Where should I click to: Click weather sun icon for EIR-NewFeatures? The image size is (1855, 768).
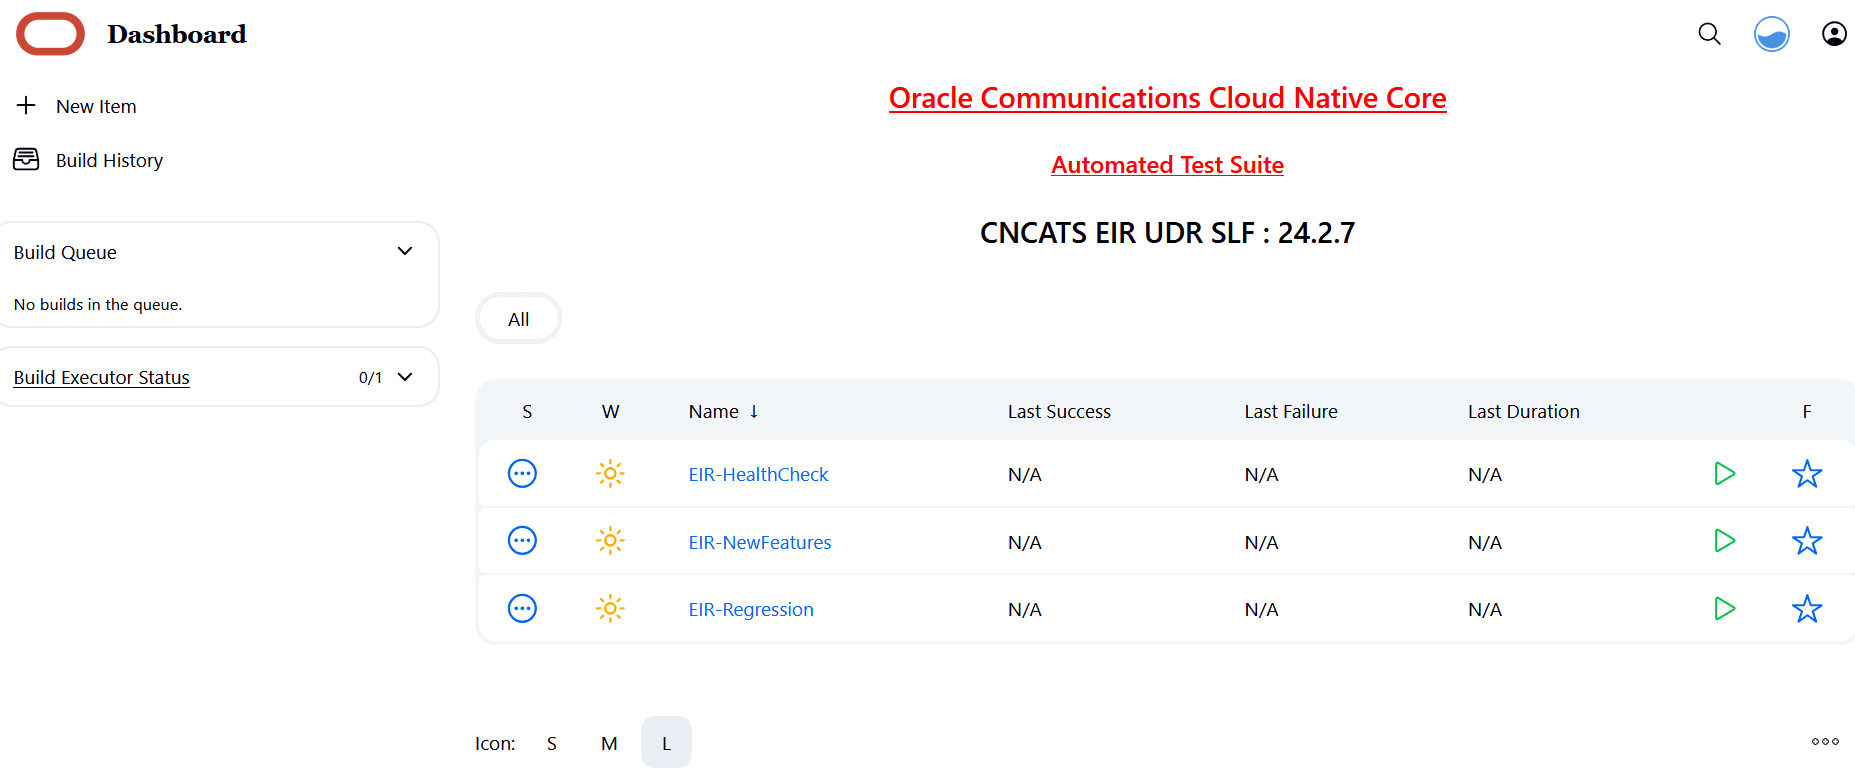coord(610,541)
